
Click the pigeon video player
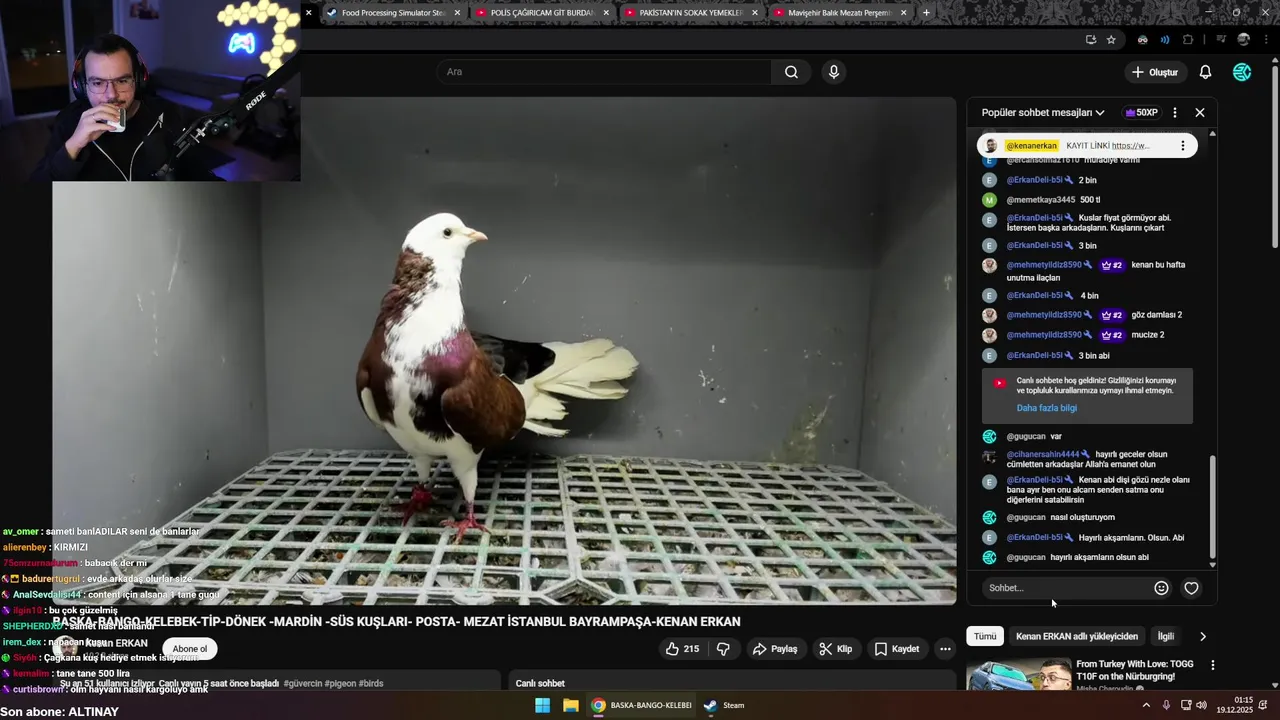pyautogui.click(x=504, y=350)
